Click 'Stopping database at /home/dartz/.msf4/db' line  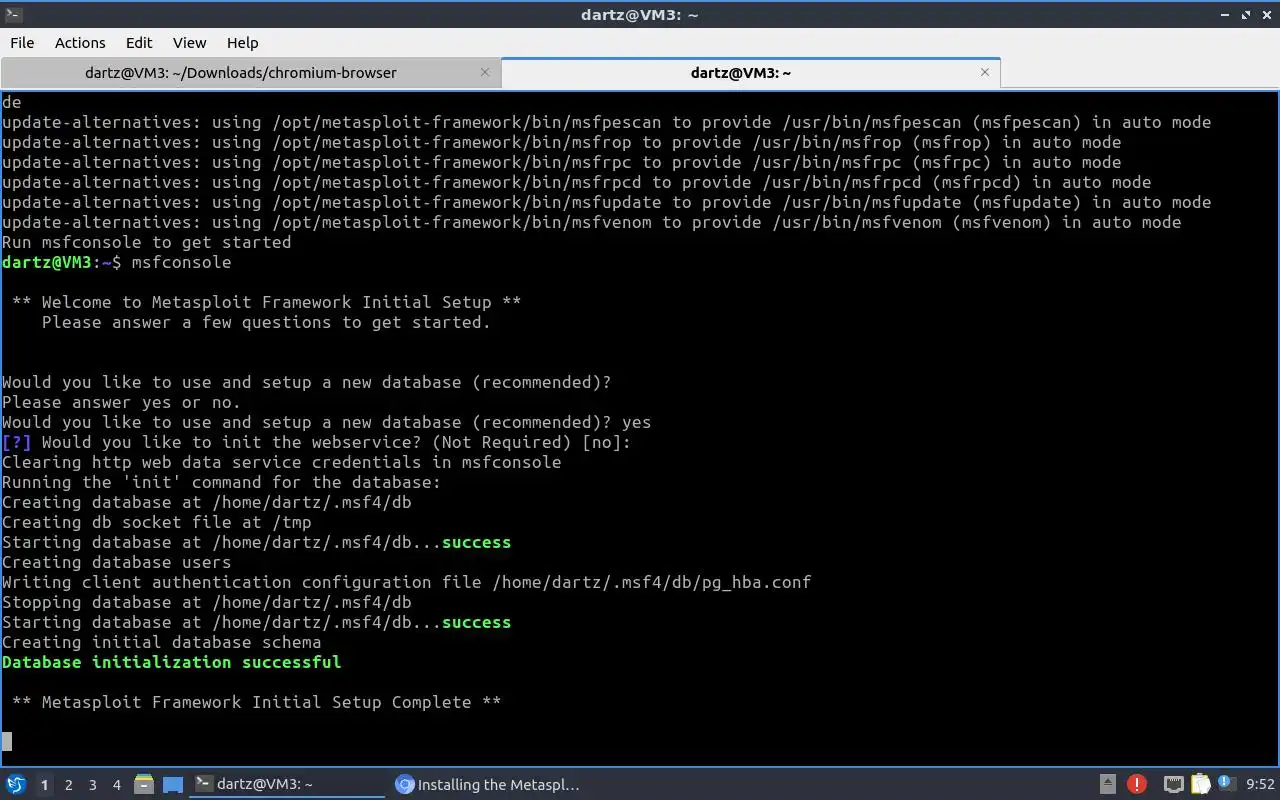click(207, 602)
